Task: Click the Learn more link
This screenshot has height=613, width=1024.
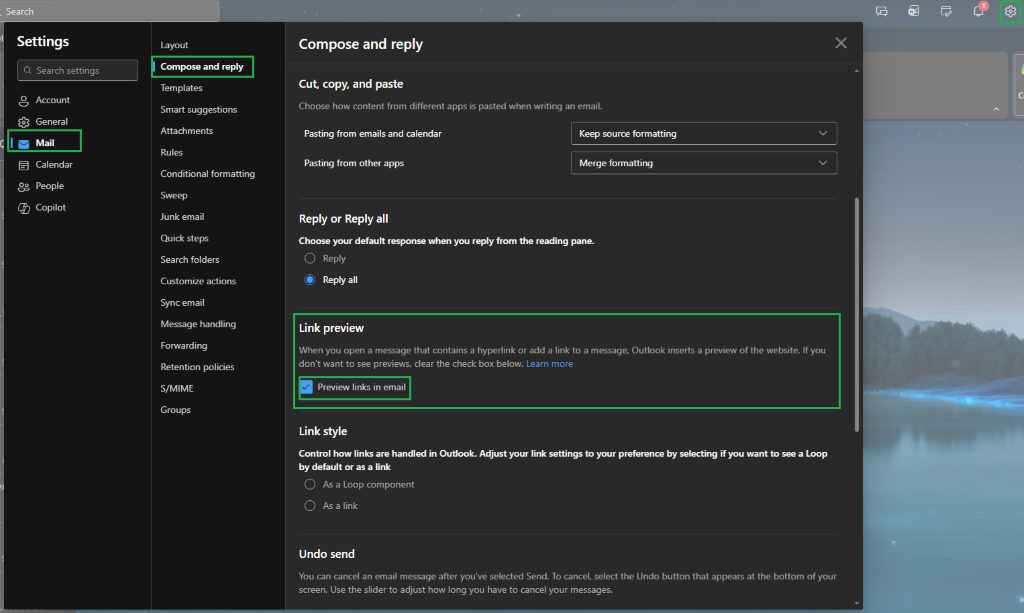Action: coord(549,364)
